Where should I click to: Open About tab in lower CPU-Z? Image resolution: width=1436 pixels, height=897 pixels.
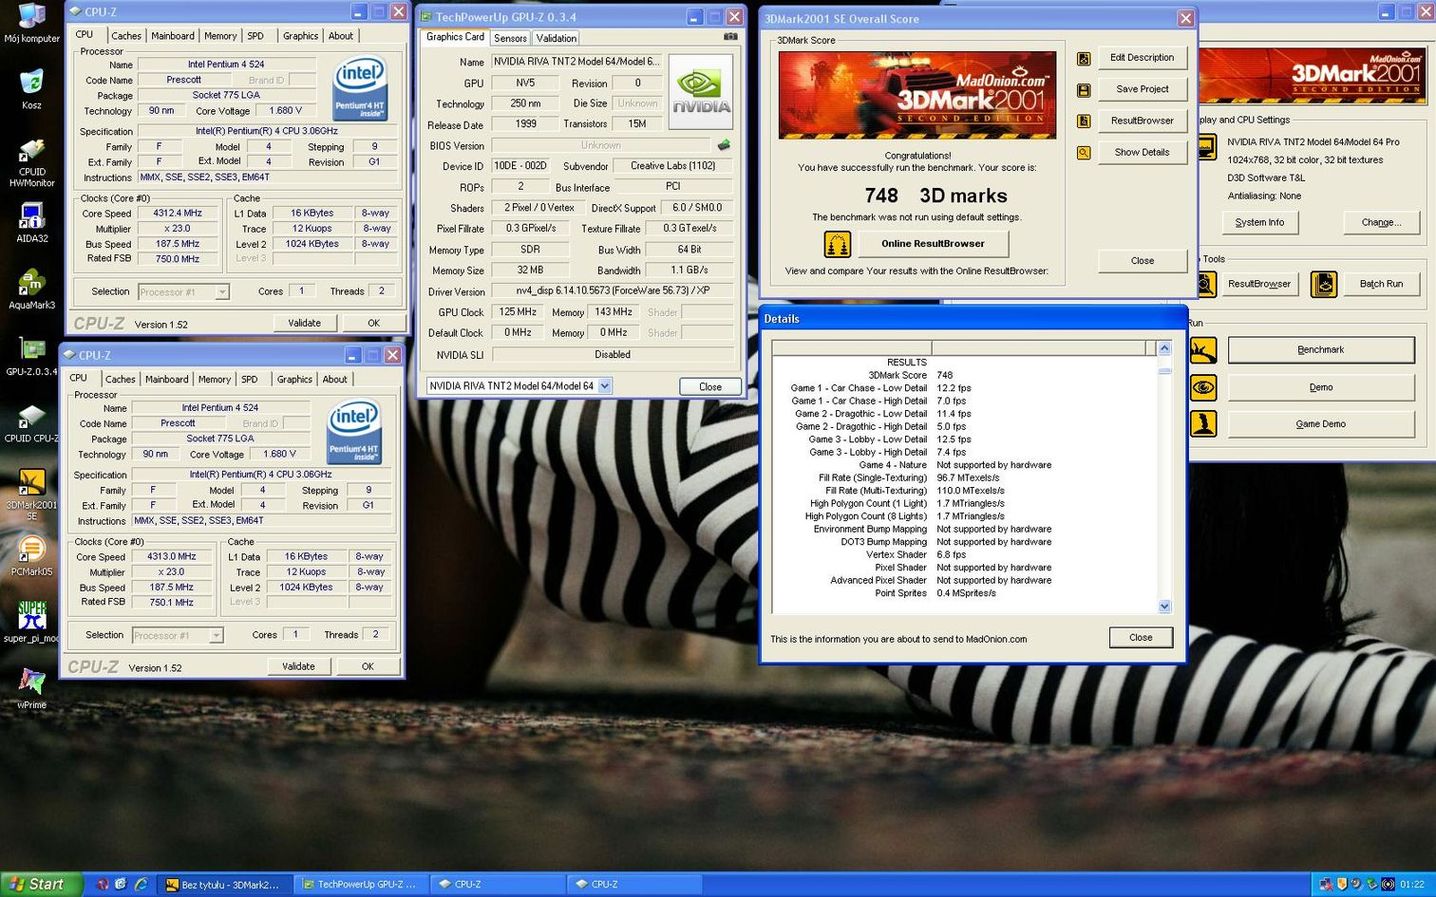(x=335, y=380)
